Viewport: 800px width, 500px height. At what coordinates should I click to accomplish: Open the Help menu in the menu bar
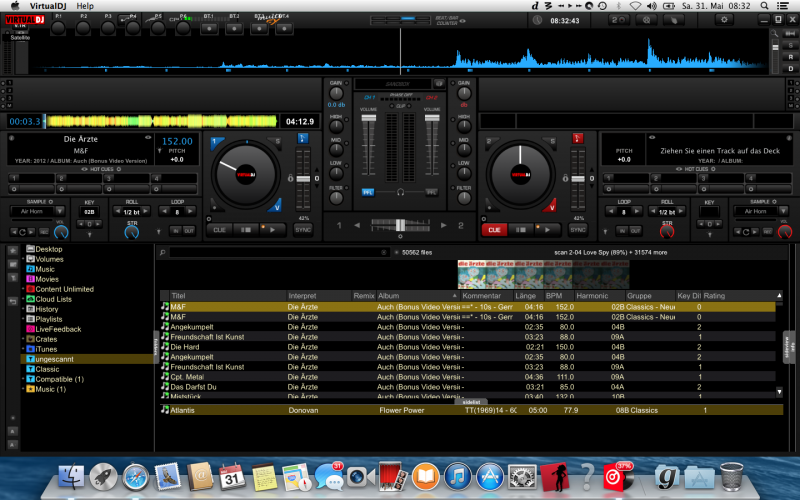pos(85,6)
